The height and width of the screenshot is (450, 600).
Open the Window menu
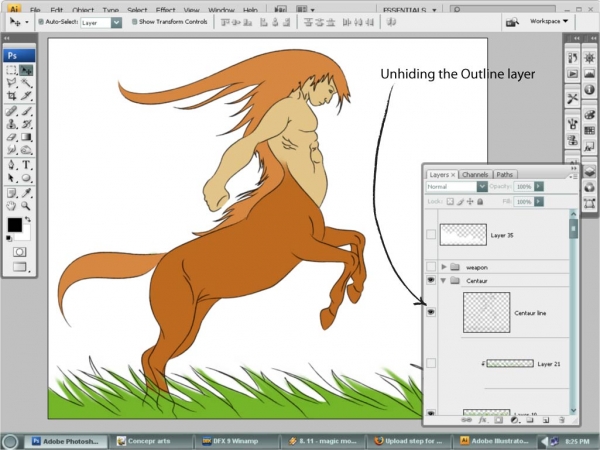(x=221, y=10)
